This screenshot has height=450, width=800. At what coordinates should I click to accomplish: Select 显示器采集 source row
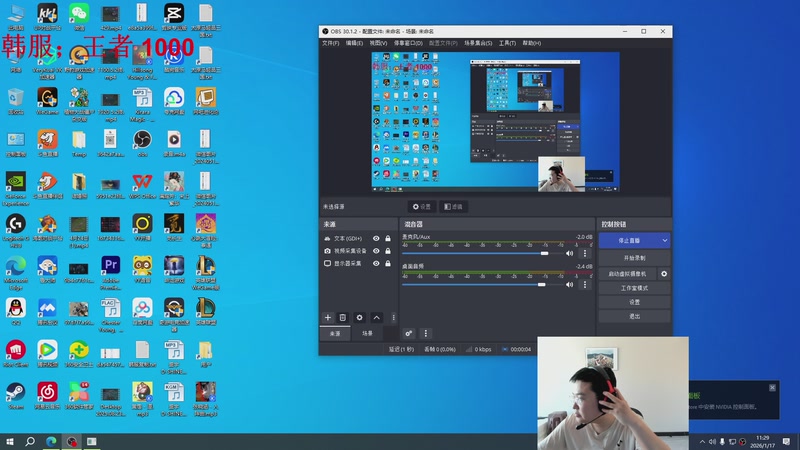click(358, 263)
